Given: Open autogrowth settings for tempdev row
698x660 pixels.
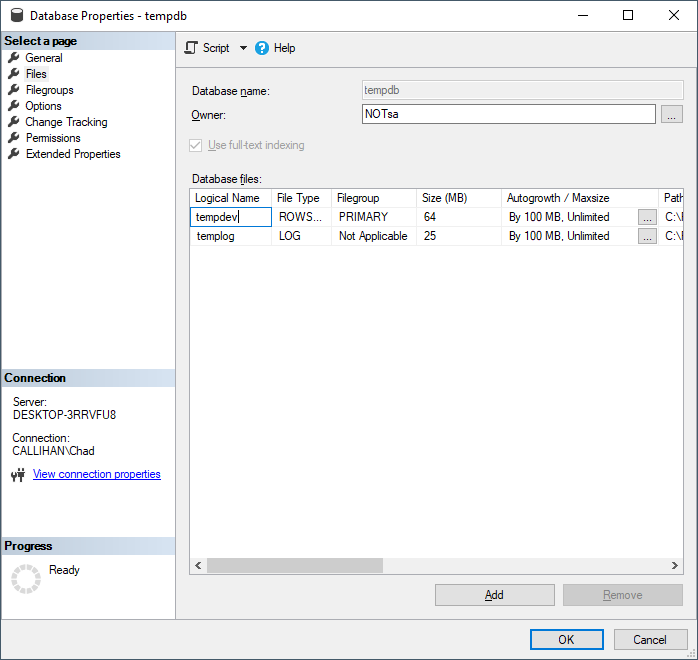Looking at the screenshot, I should (648, 217).
